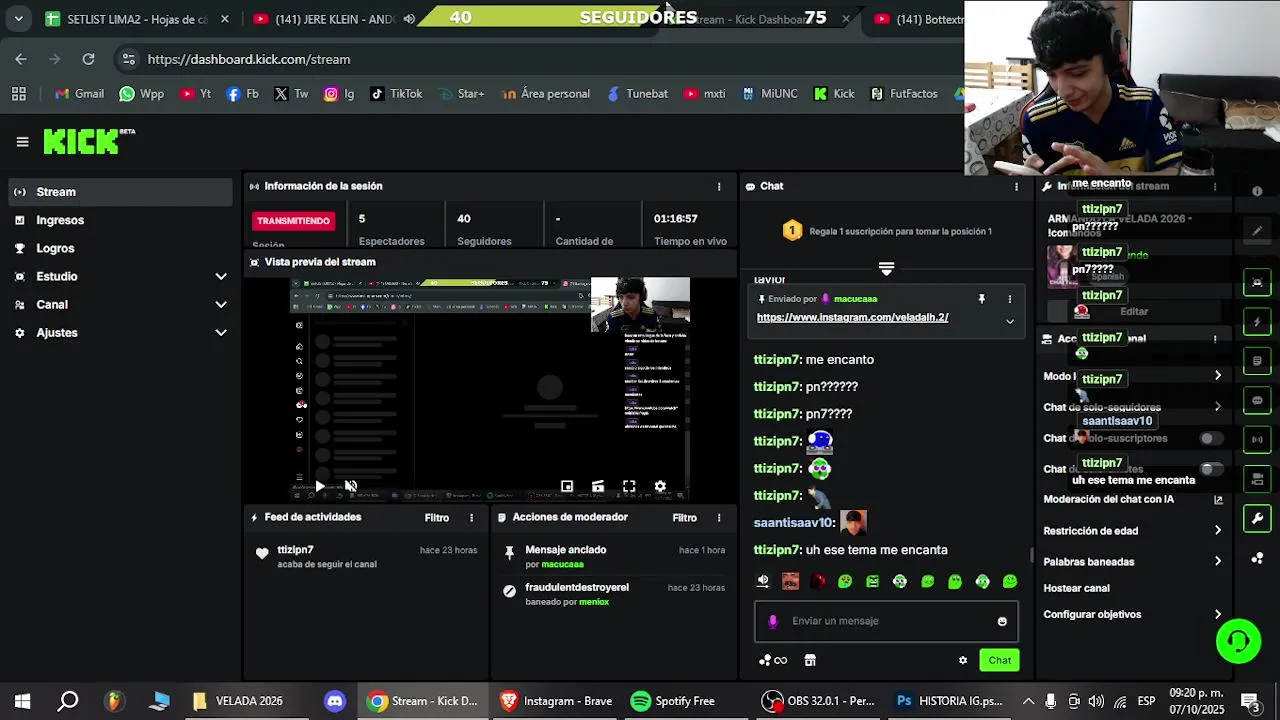
Task: Make the stream preview fullscreen
Action: coord(629,486)
